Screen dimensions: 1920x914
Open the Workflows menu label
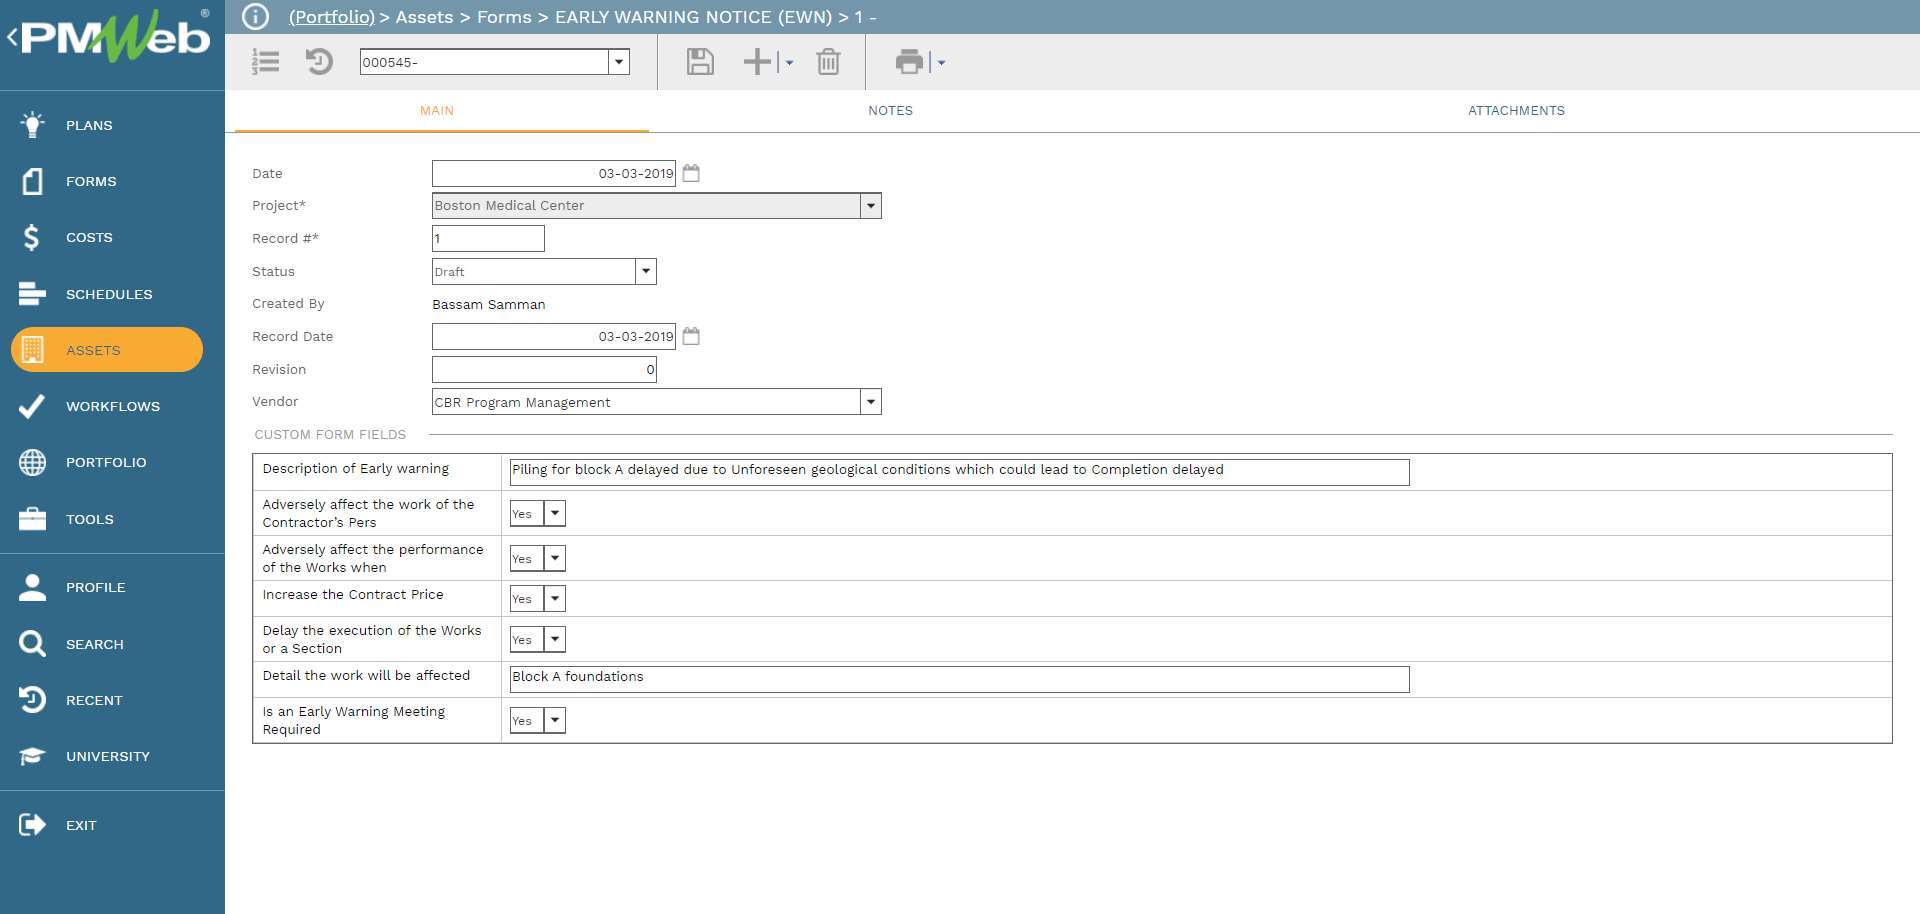click(x=113, y=406)
